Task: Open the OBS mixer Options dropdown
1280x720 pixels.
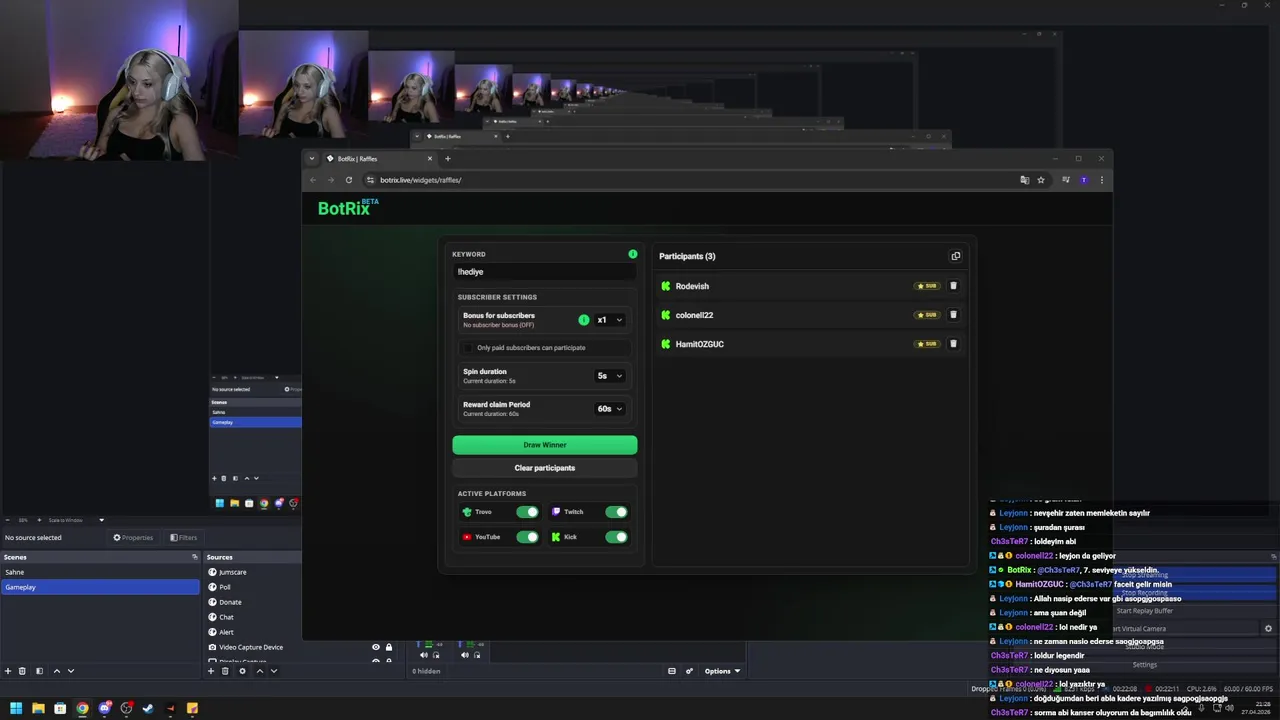Action: [x=722, y=671]
